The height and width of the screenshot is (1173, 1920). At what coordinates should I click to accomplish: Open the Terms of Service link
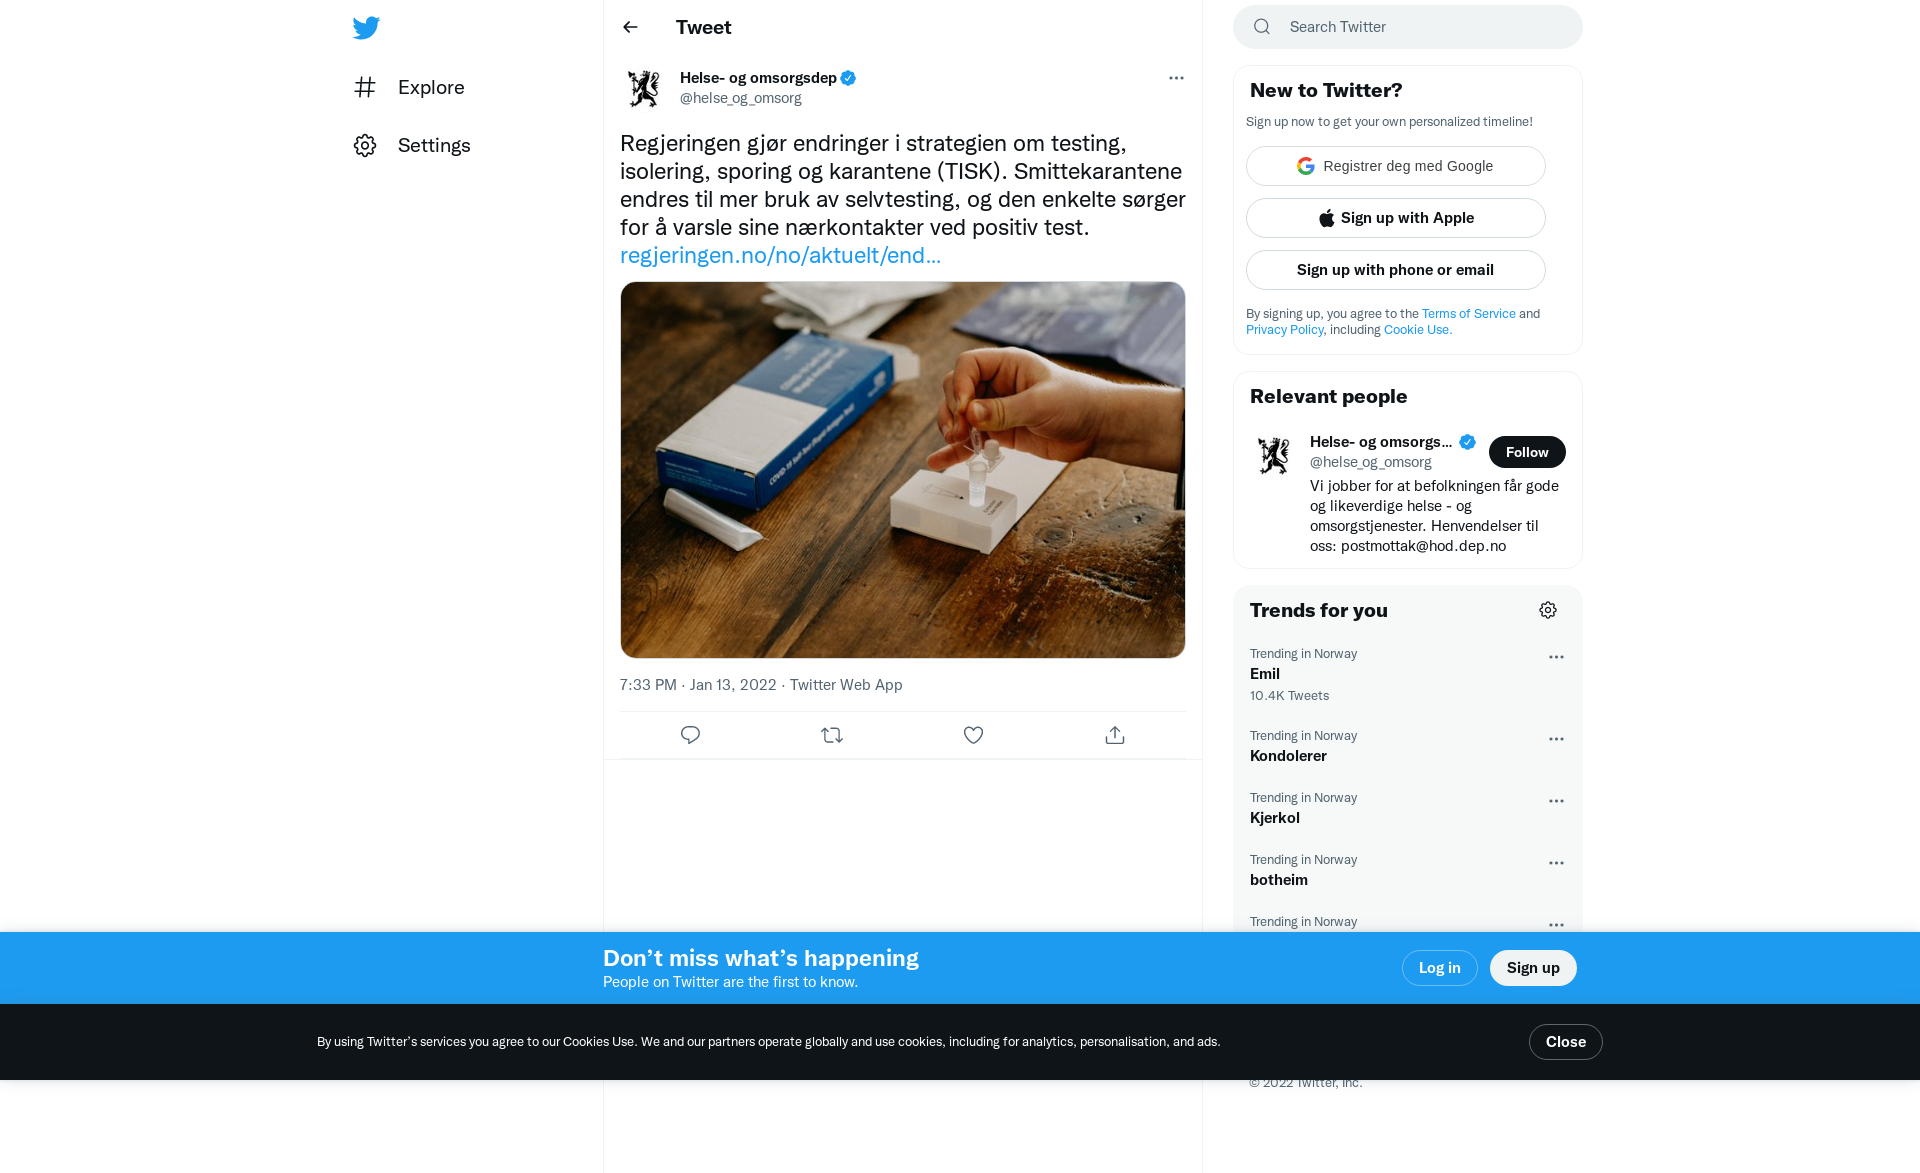coord(1469,313)
